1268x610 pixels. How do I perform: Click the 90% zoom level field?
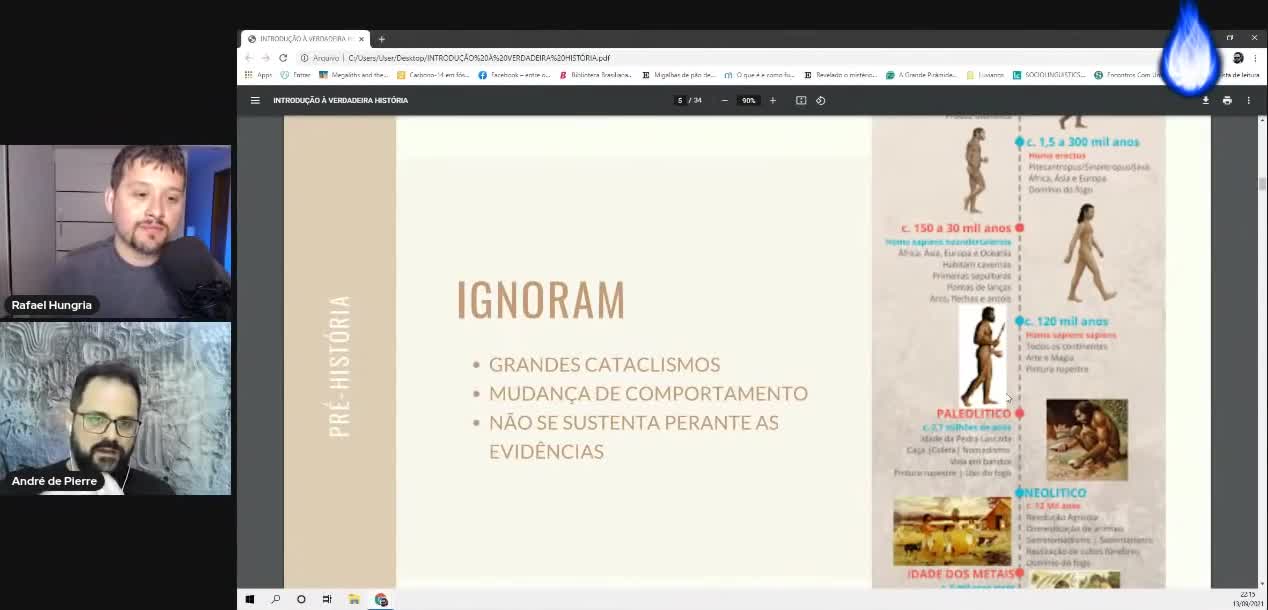748,100
